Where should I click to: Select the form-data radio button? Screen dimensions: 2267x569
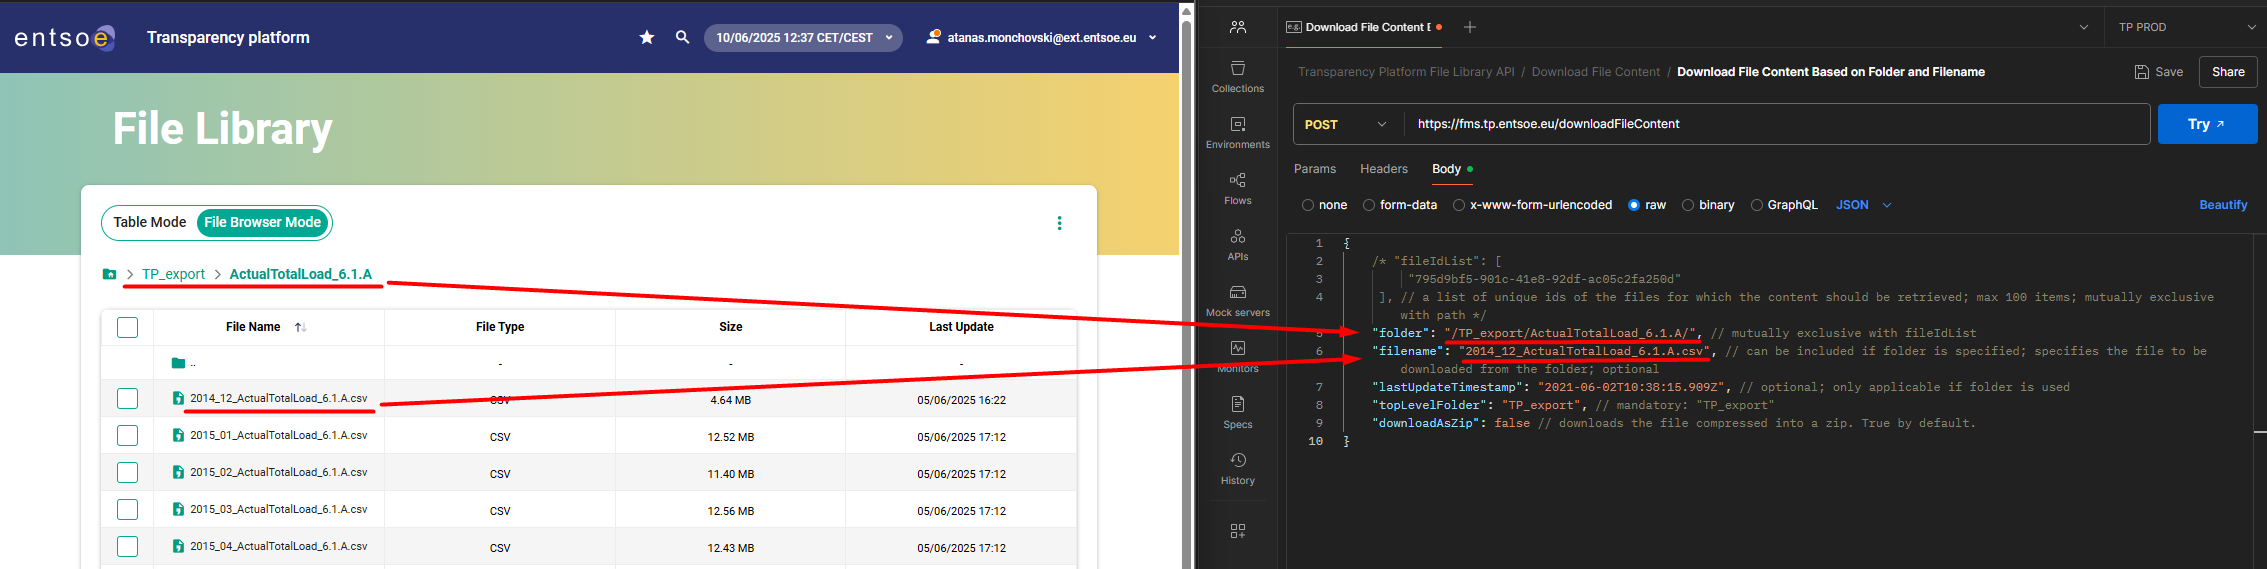tap(1369, 205)
